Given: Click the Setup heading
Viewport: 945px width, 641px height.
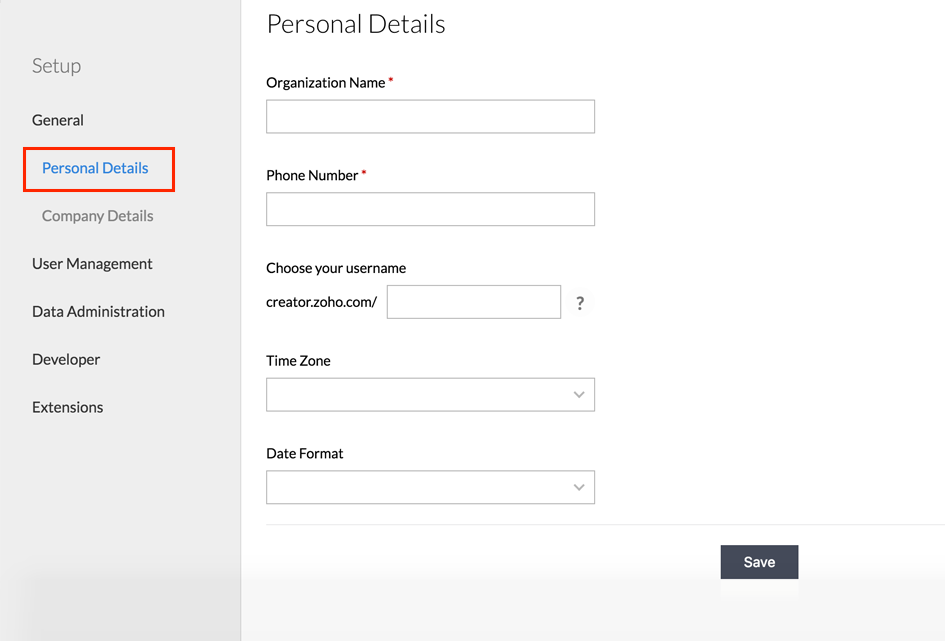Looking at the screenshot, I should (x=56, y=66).
